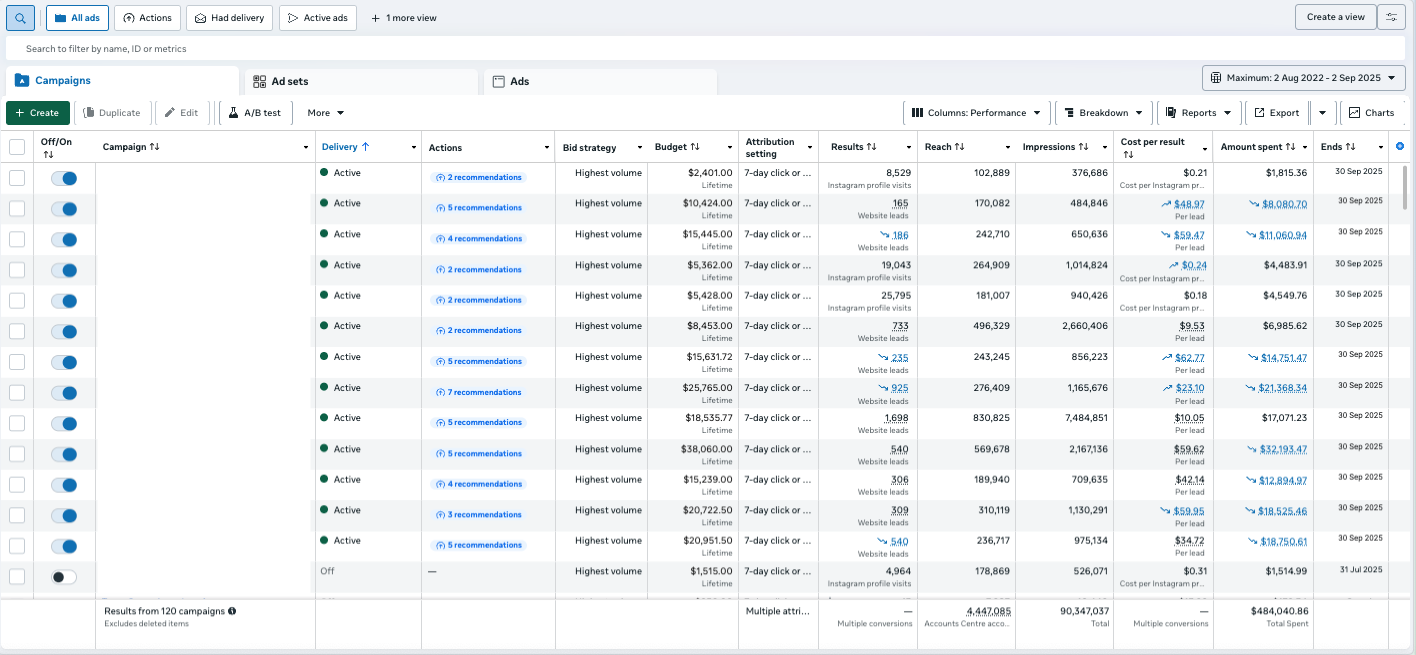
Task: Click the Export icon button
Action: [x=1276, y=113]
